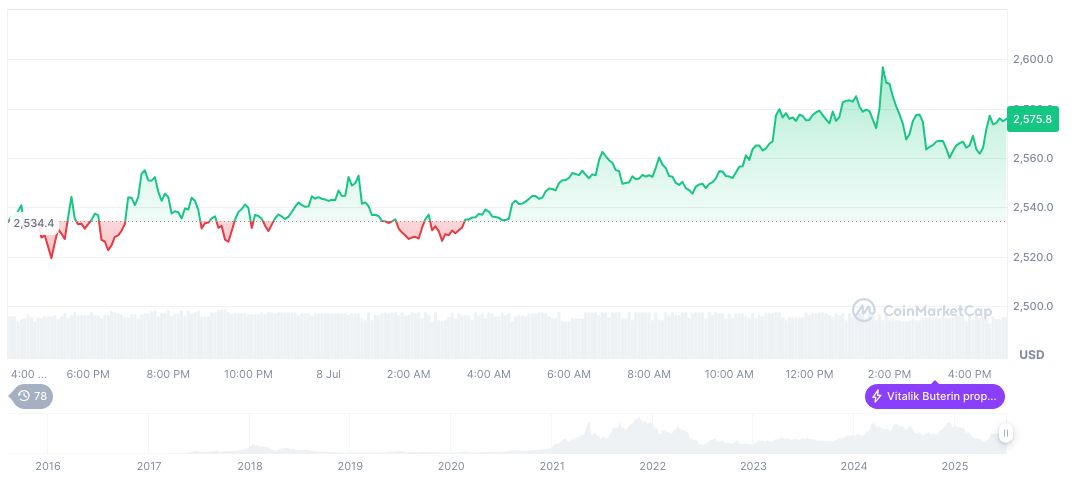
Task: Click the 2,534.4 opening price label
Action: point(33,223)
